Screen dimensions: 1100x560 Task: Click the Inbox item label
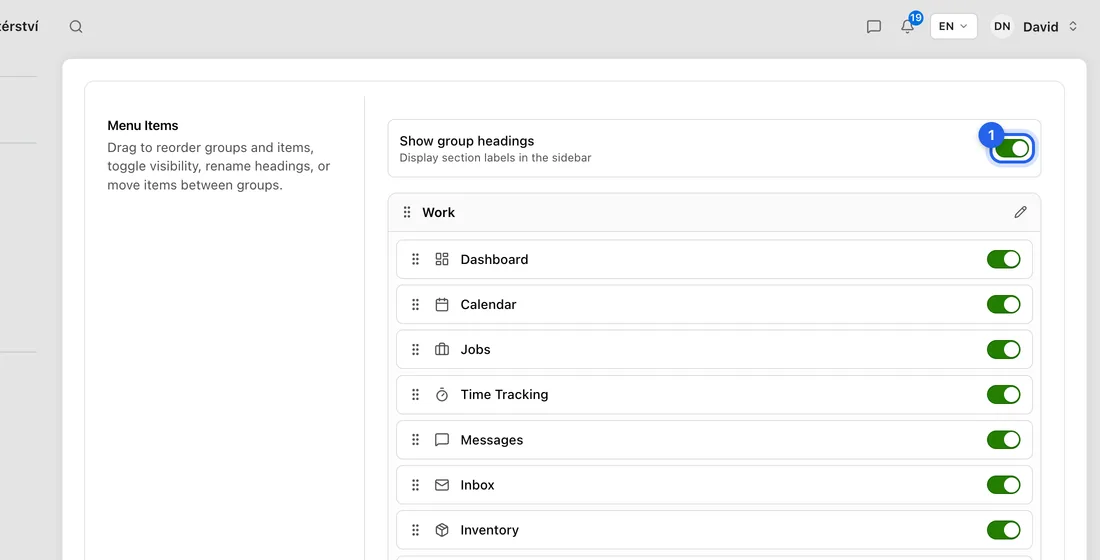coord(477,485)
